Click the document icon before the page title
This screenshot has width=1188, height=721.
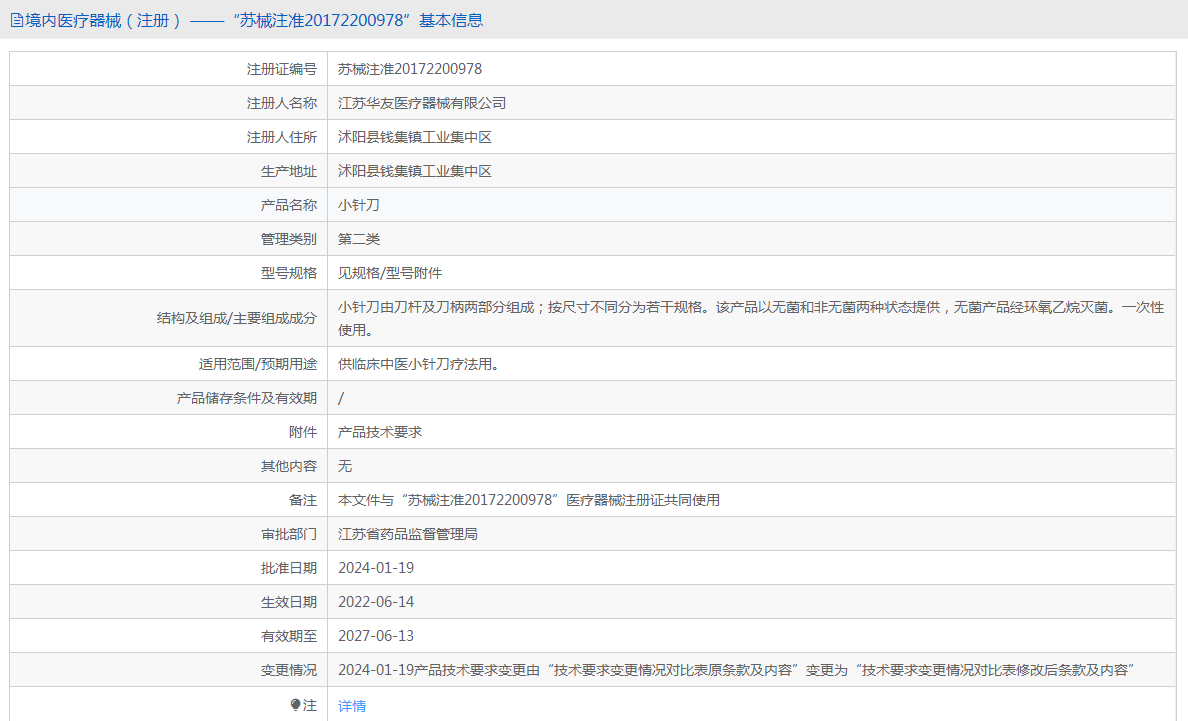pyautogui.click(x=16, y=20)
